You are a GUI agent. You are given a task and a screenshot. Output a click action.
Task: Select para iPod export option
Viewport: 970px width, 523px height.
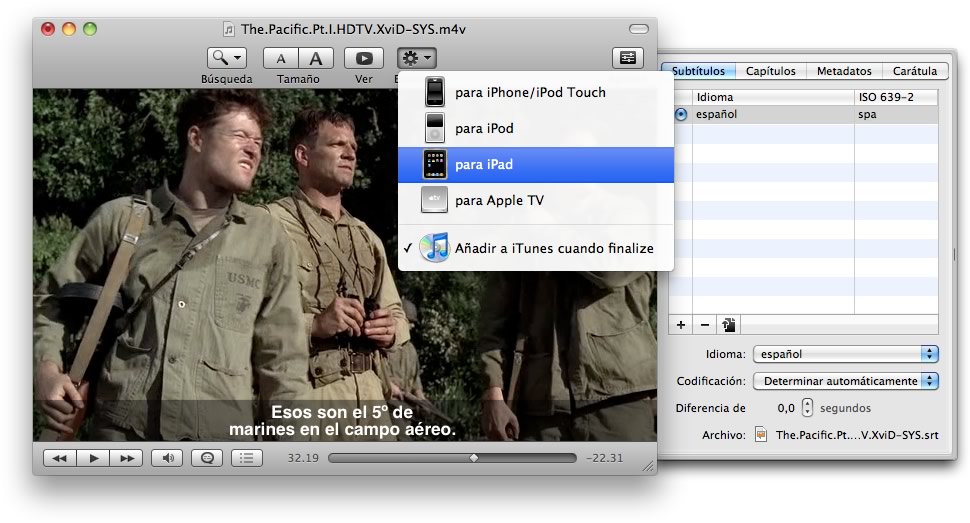pyautogui.click(x=536, y=128)
